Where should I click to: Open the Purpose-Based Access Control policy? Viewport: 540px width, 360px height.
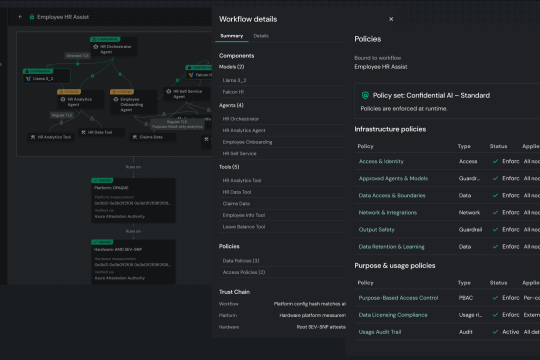click(x=398, y=298)
